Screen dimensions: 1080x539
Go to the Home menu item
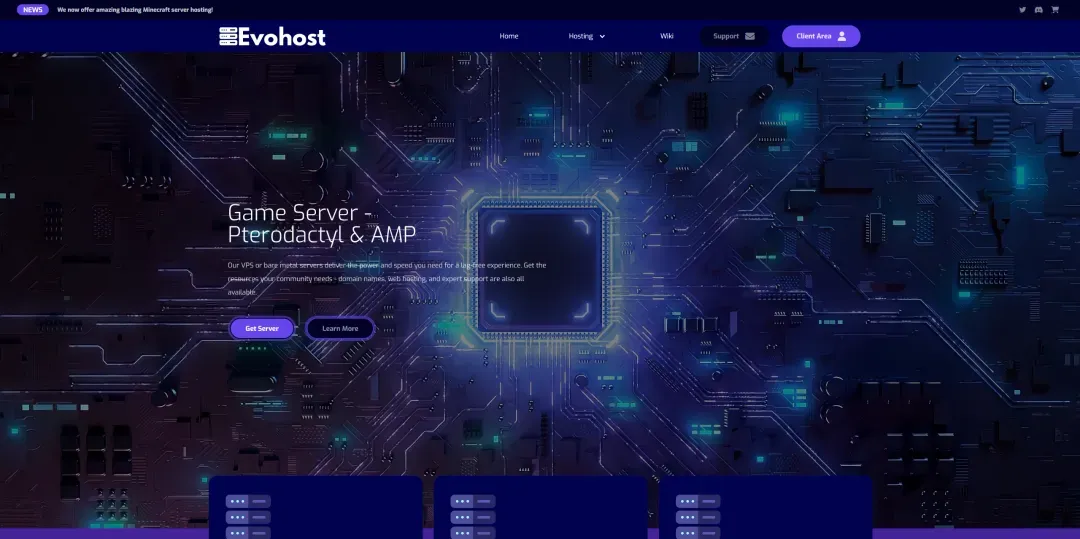point(509,36)
